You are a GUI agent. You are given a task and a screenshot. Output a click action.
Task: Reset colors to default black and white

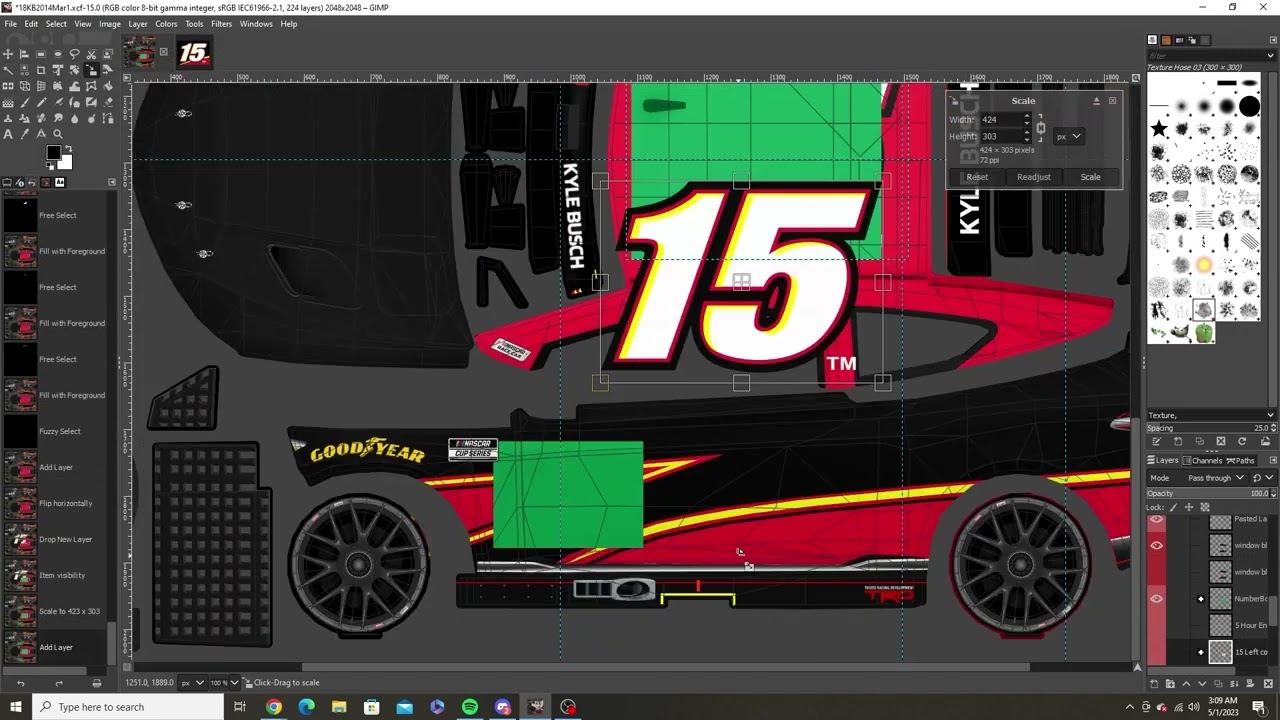[50, 166]
